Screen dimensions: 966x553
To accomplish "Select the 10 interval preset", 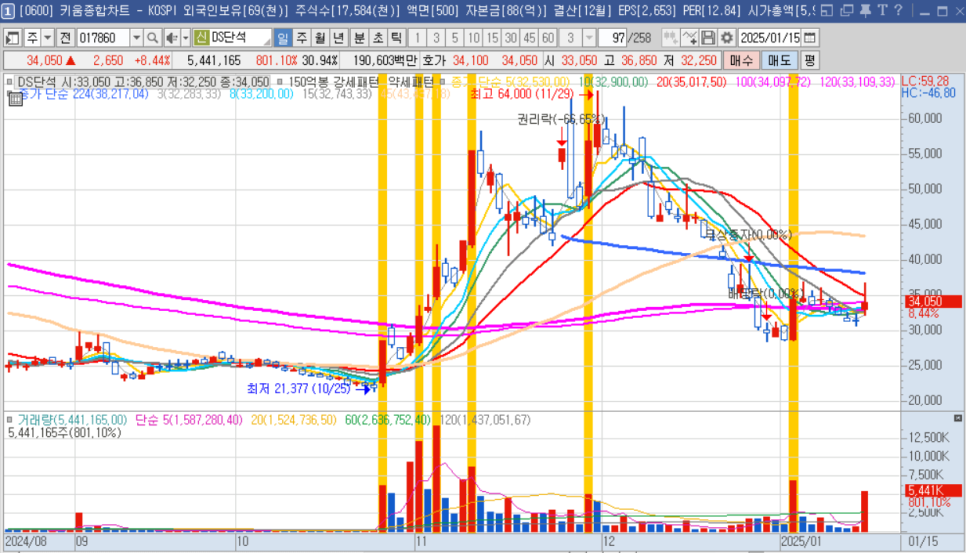I will 473,38.
